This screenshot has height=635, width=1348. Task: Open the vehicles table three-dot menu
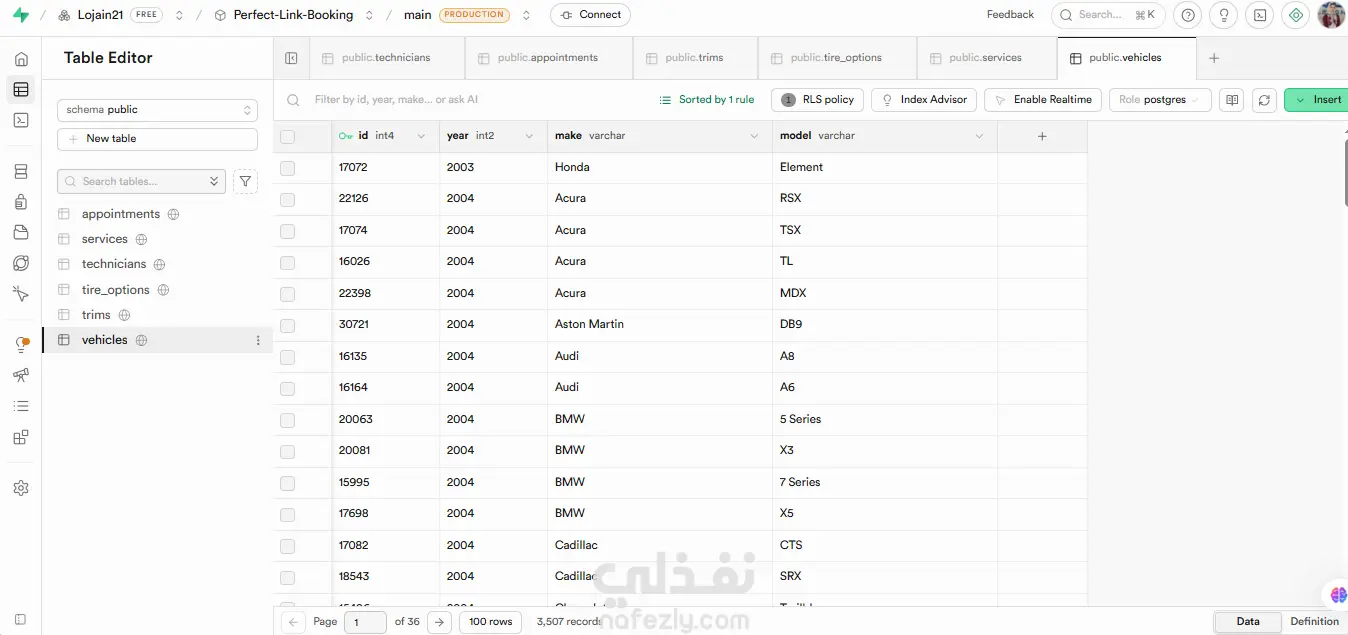[x=258, y=340]
